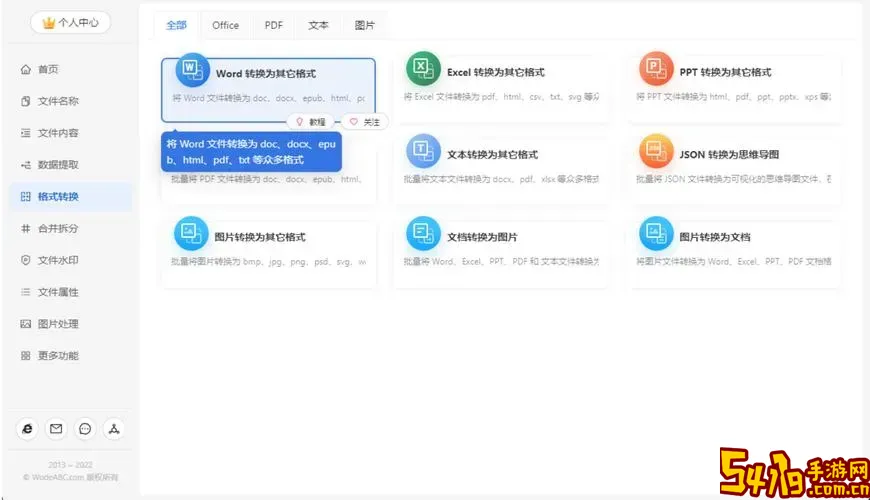
Task: Click the description 批量将文本文件转换为 docx
Action: click(501, 179)
